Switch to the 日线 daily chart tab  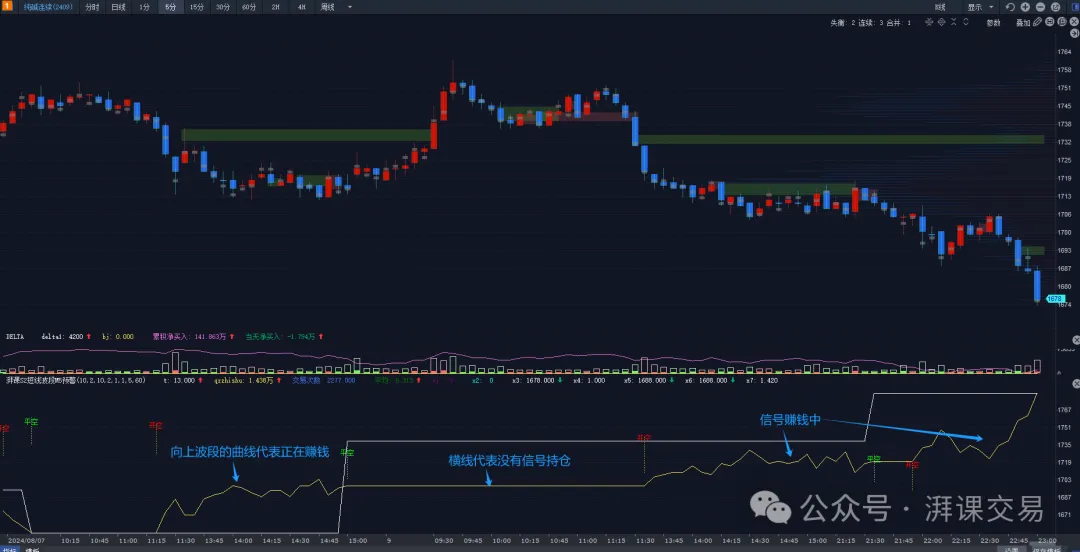coord(118,7)
